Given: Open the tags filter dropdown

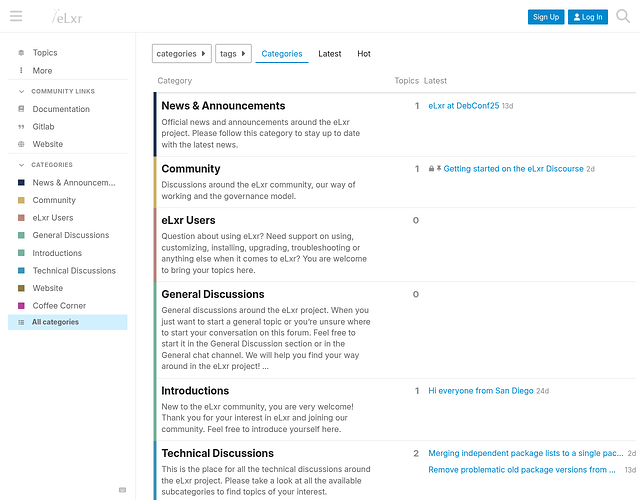Looking at the screenshot, I should [233, 53].
